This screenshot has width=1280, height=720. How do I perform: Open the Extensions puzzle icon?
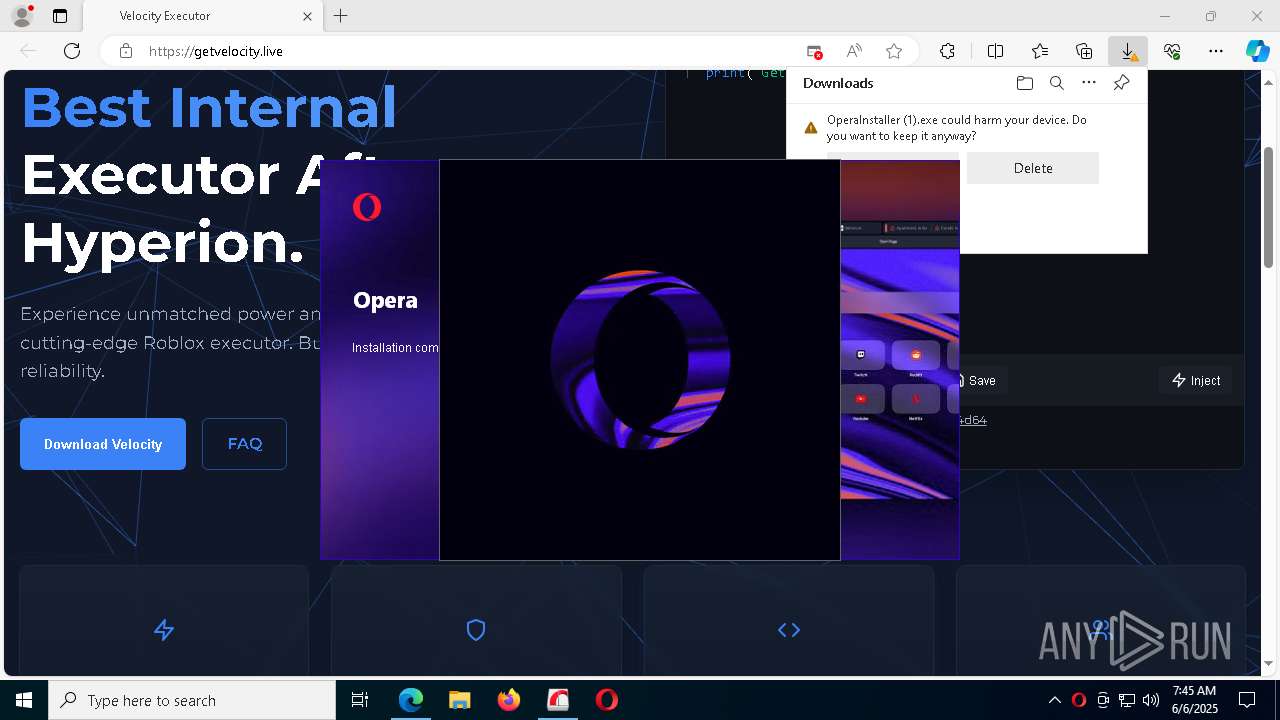(947, 51)
